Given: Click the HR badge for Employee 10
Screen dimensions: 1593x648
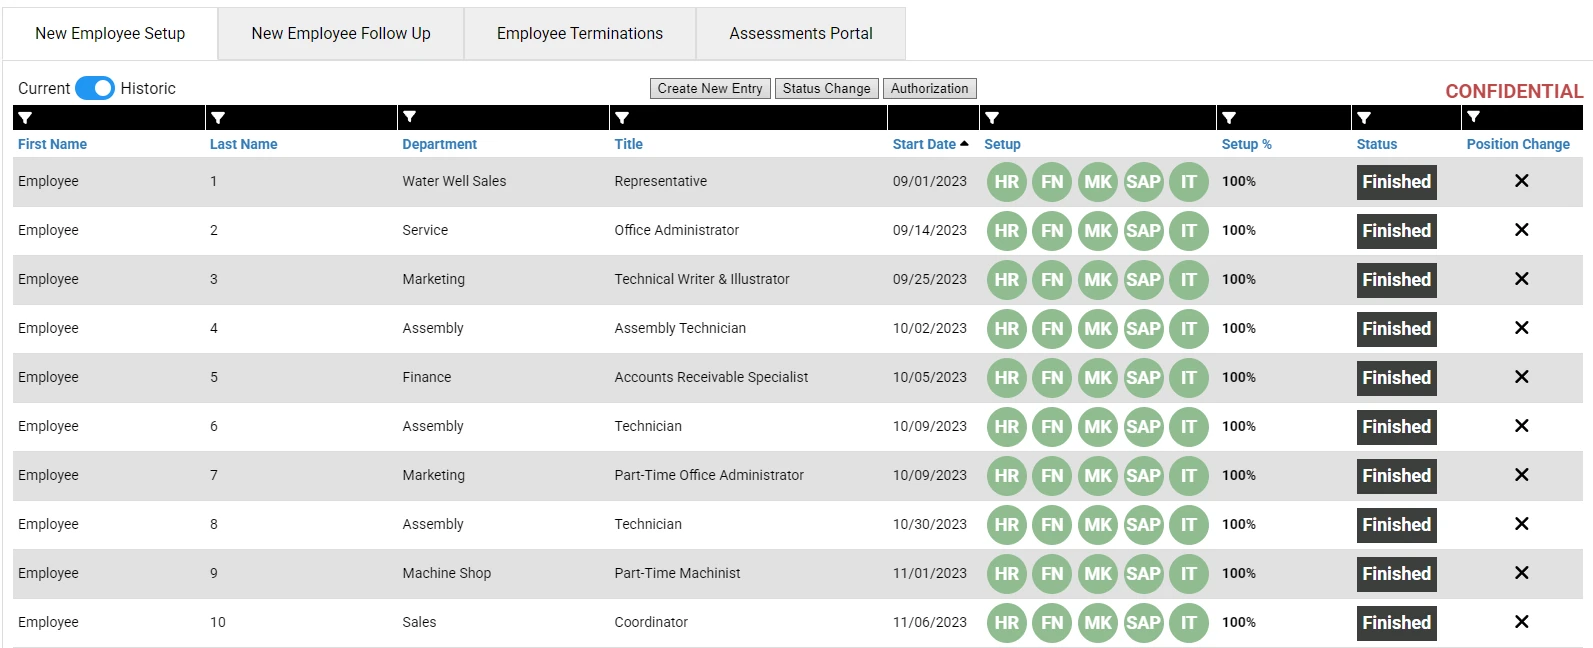Looking at the screenshot, I should [x=1007, y=623].
